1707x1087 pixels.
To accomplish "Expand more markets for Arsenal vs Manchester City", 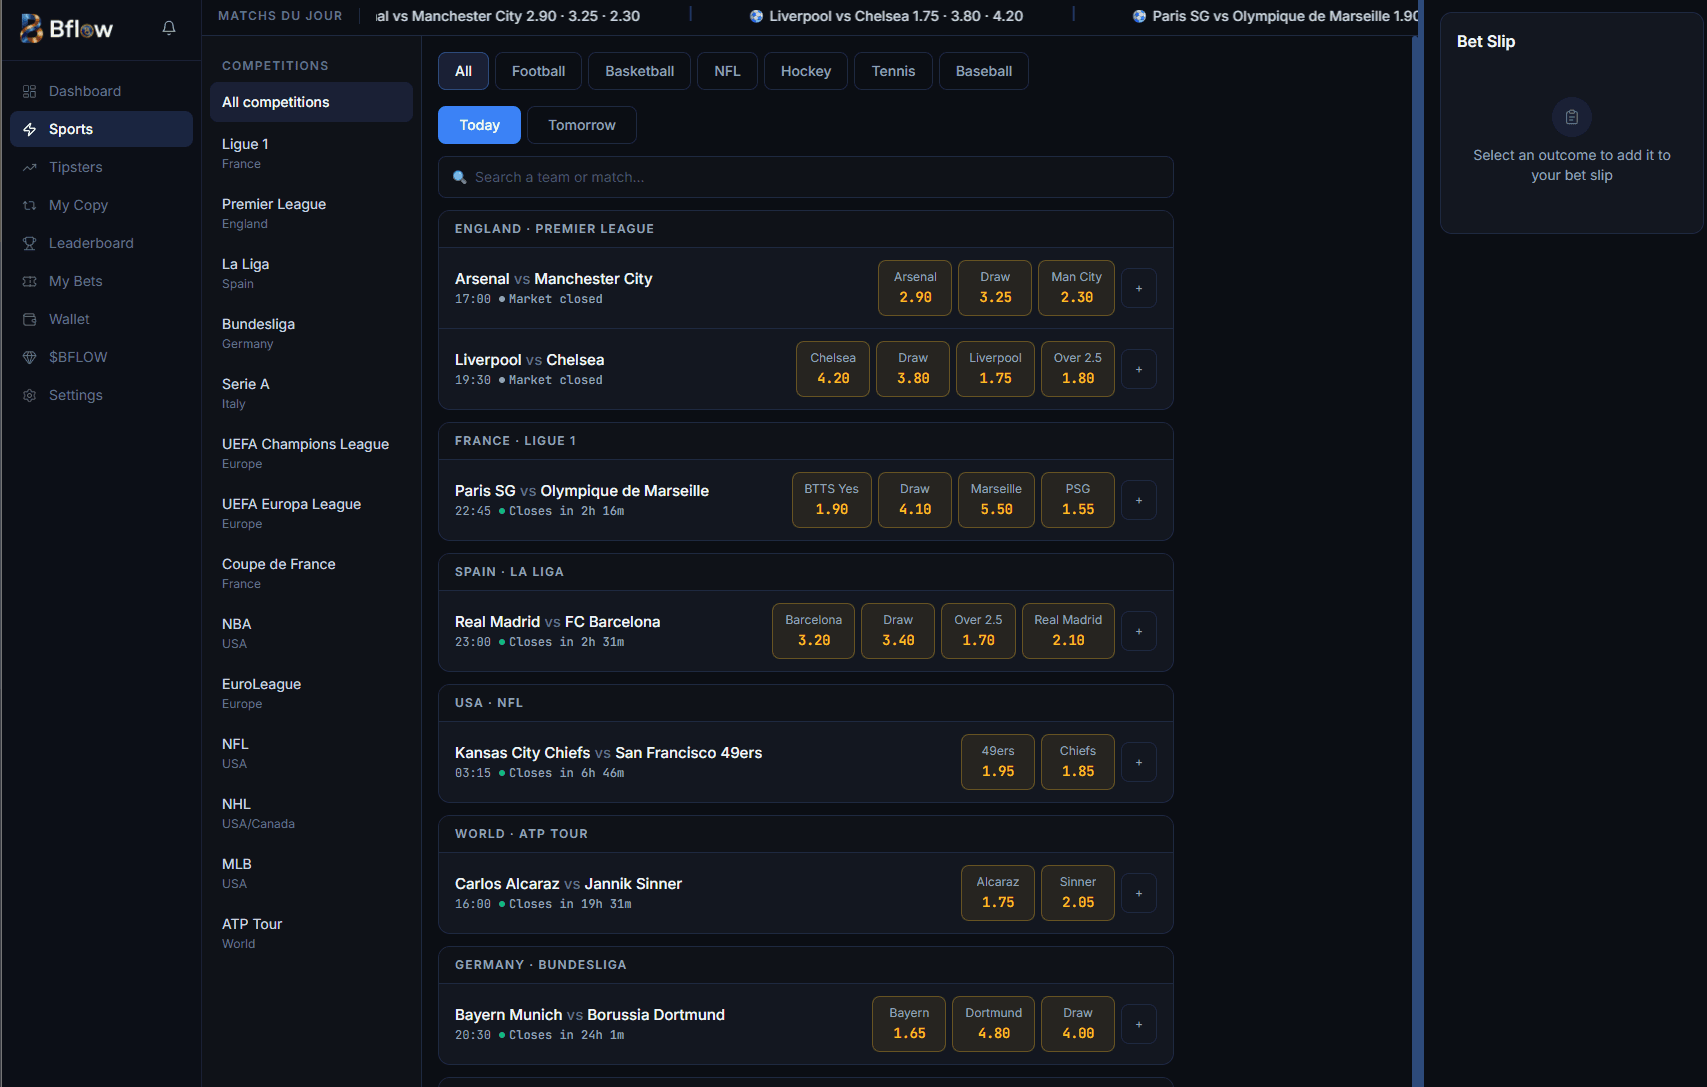I will [1139, 288].
